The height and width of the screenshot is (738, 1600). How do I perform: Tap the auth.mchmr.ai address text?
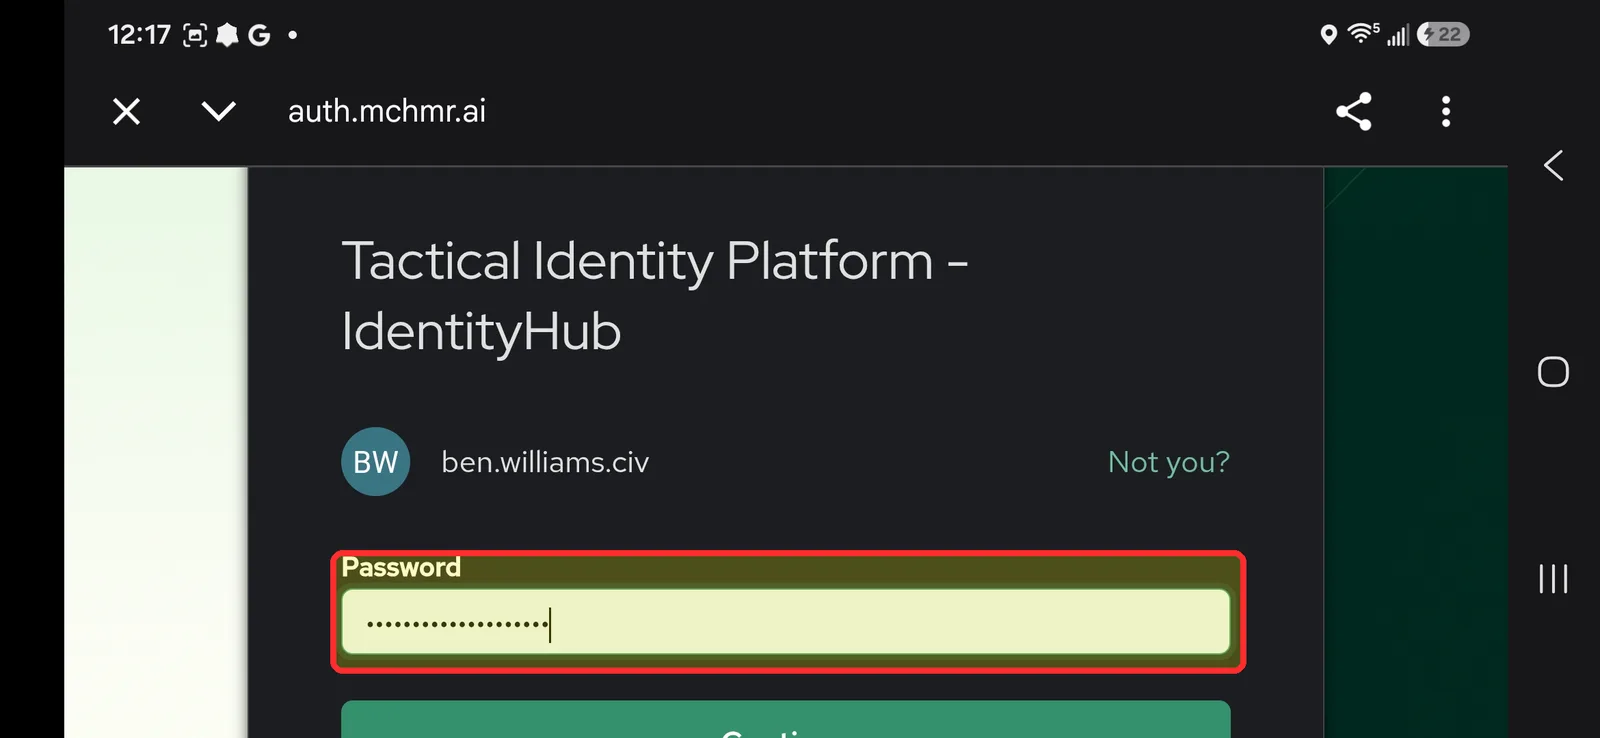[387, 111]
